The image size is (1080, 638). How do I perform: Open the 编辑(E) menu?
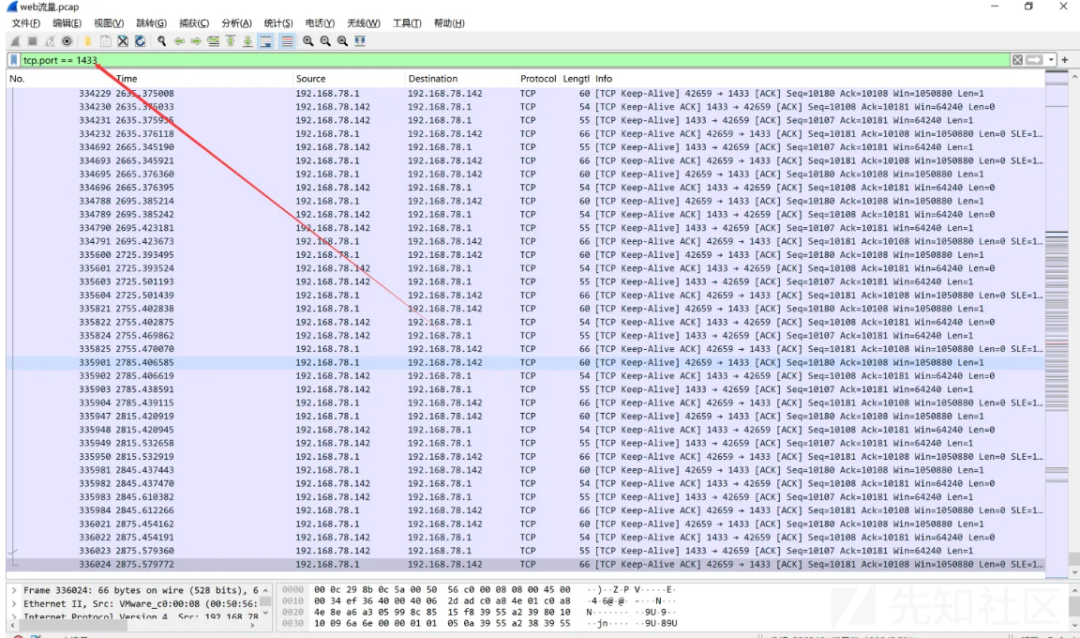coord(67,23)
